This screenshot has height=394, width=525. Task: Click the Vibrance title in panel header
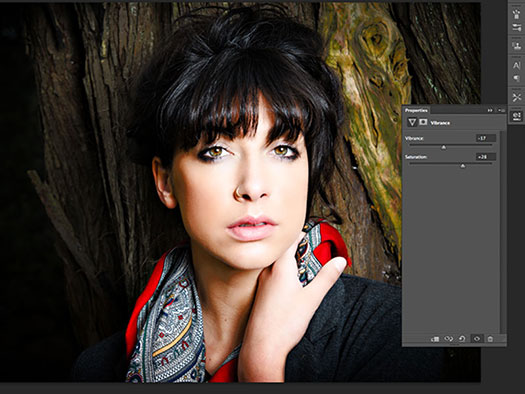click(x=440, y=123)
